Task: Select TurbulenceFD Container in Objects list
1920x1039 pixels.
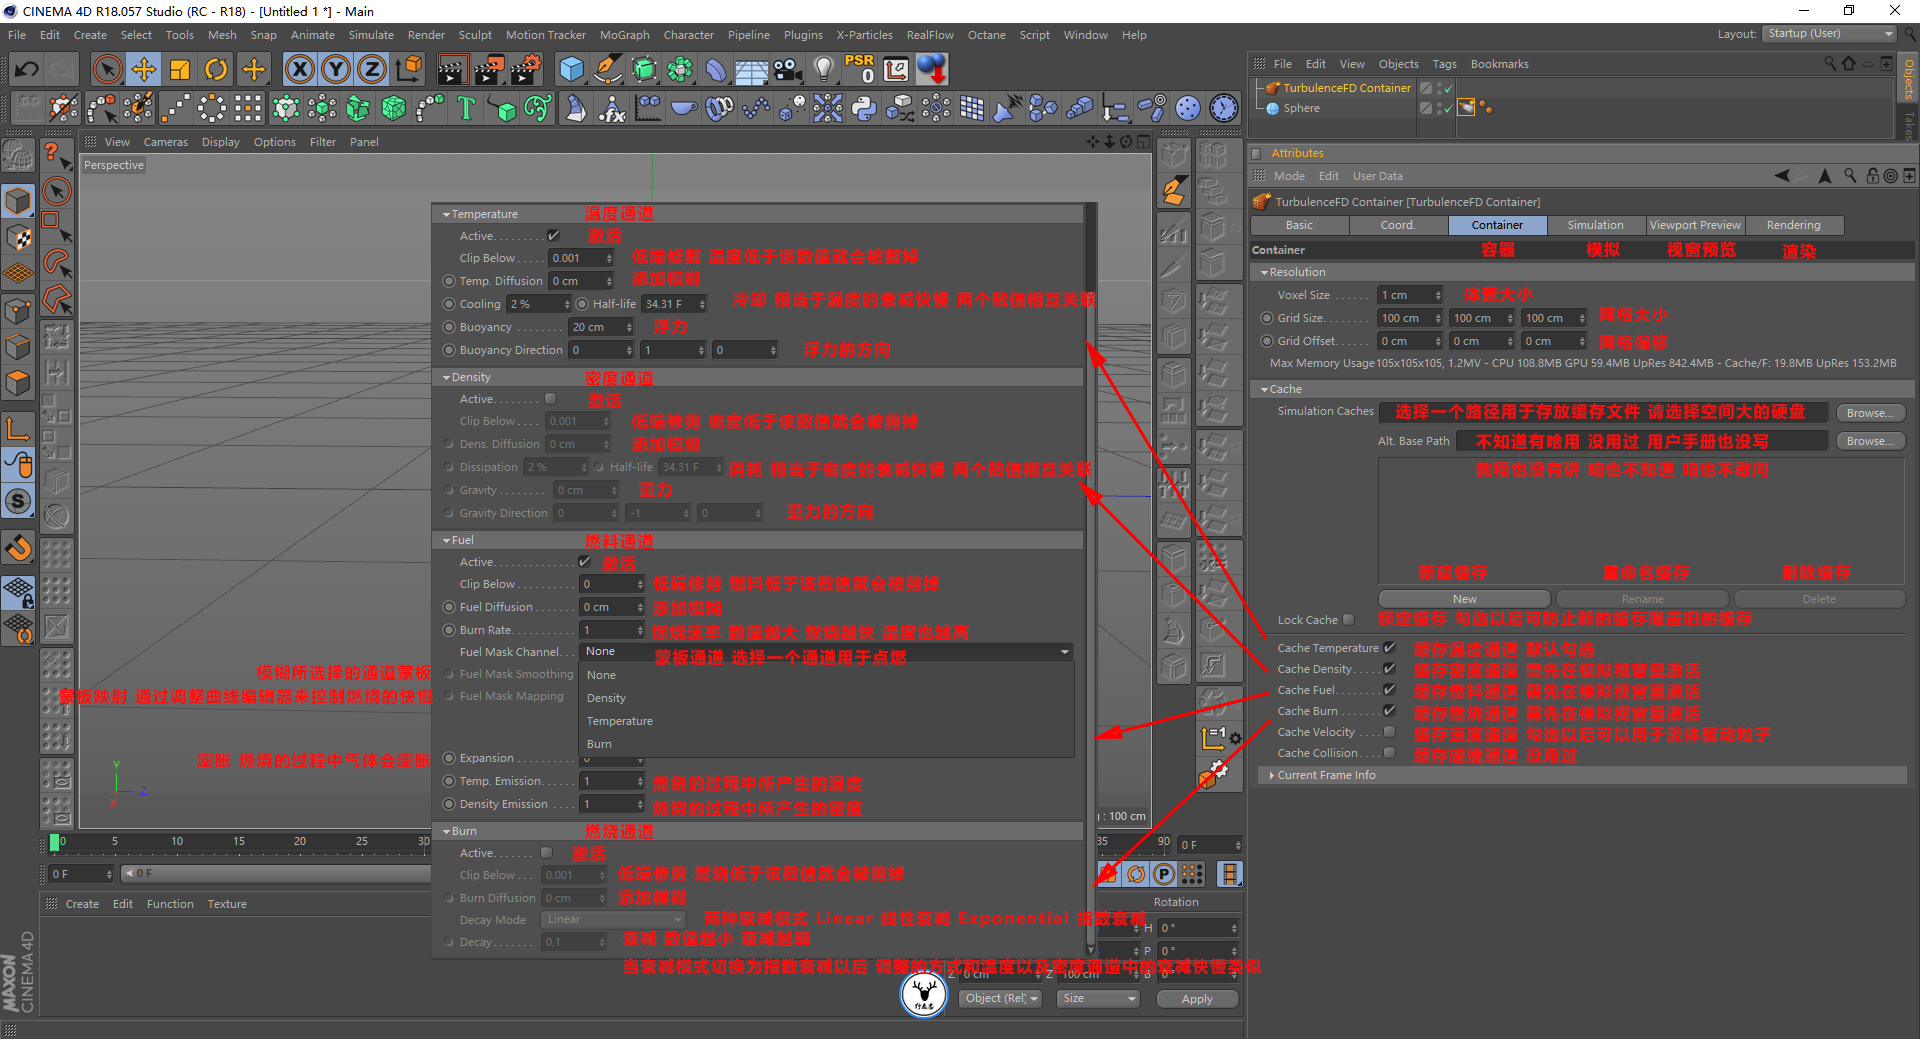Action: pos(1346,88)
